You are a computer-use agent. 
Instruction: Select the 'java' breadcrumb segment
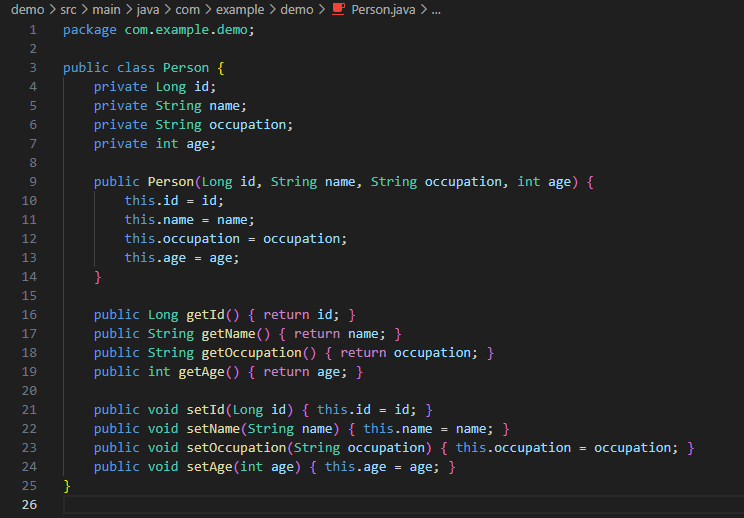(148, 9)
